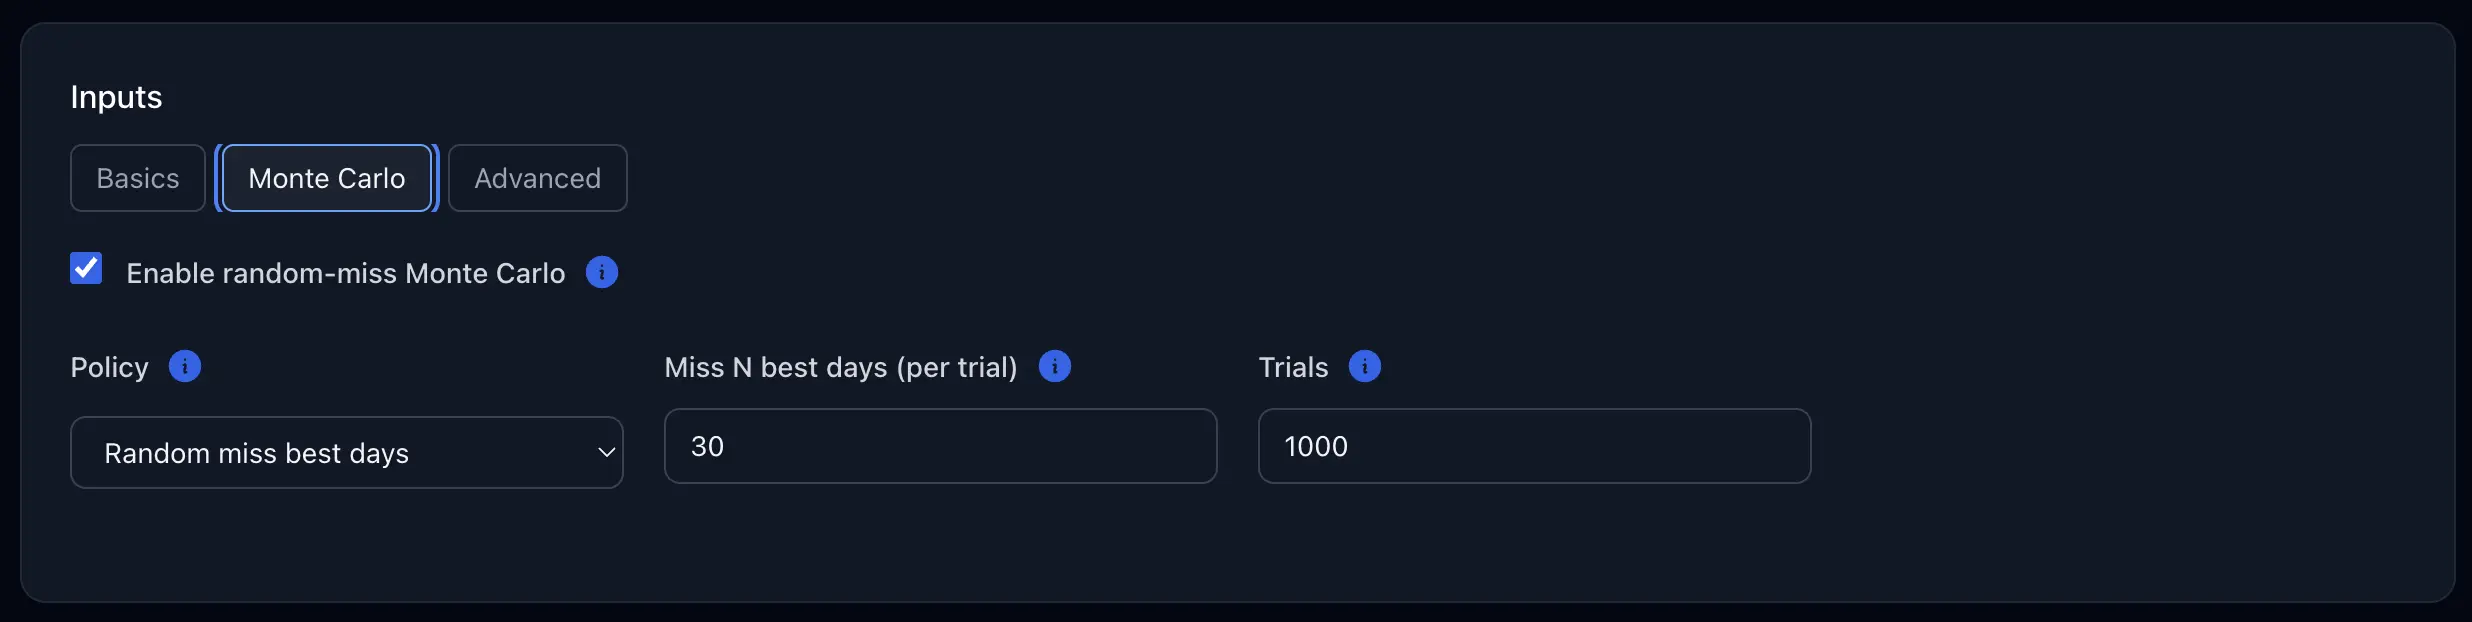The image size is (2472, 622).
Task: Click the Trials label text
Action: [x=1293, y=367]
